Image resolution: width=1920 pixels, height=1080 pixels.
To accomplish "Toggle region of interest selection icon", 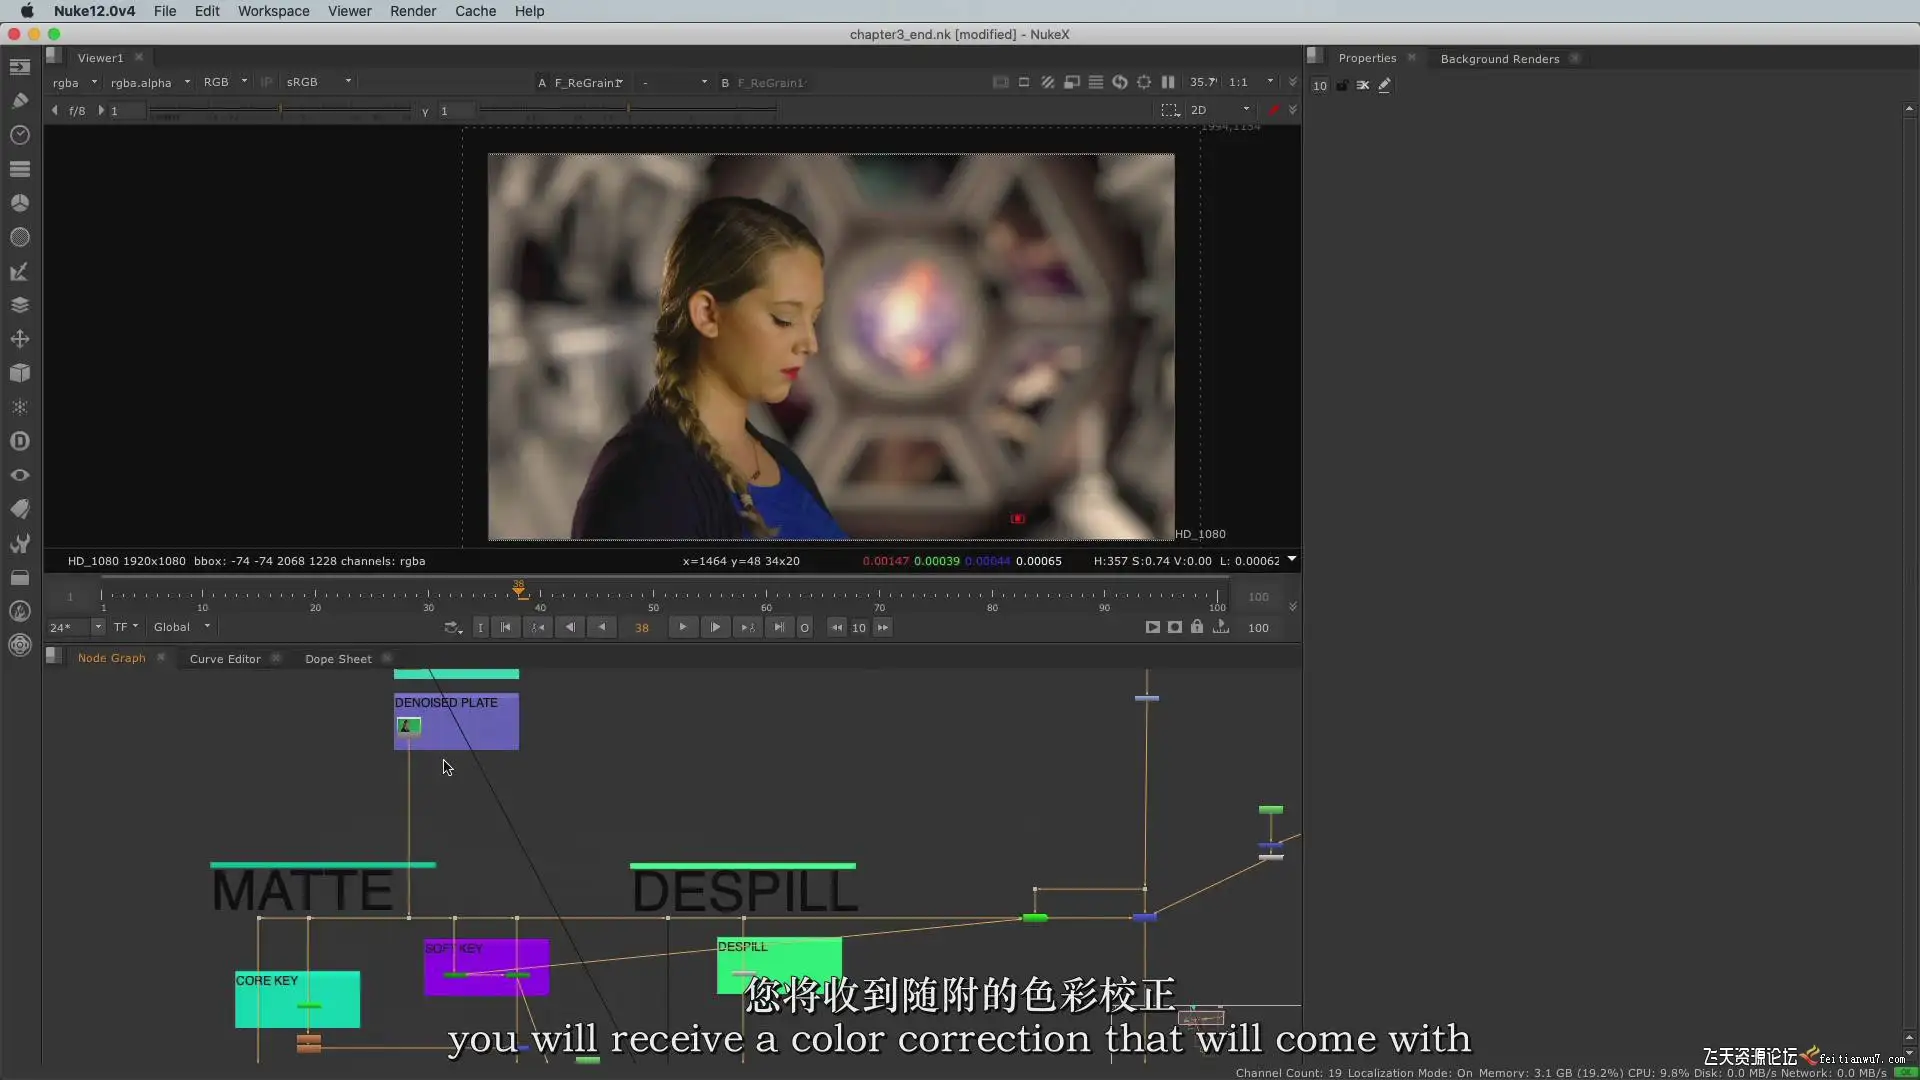I will click(1170, 110).
